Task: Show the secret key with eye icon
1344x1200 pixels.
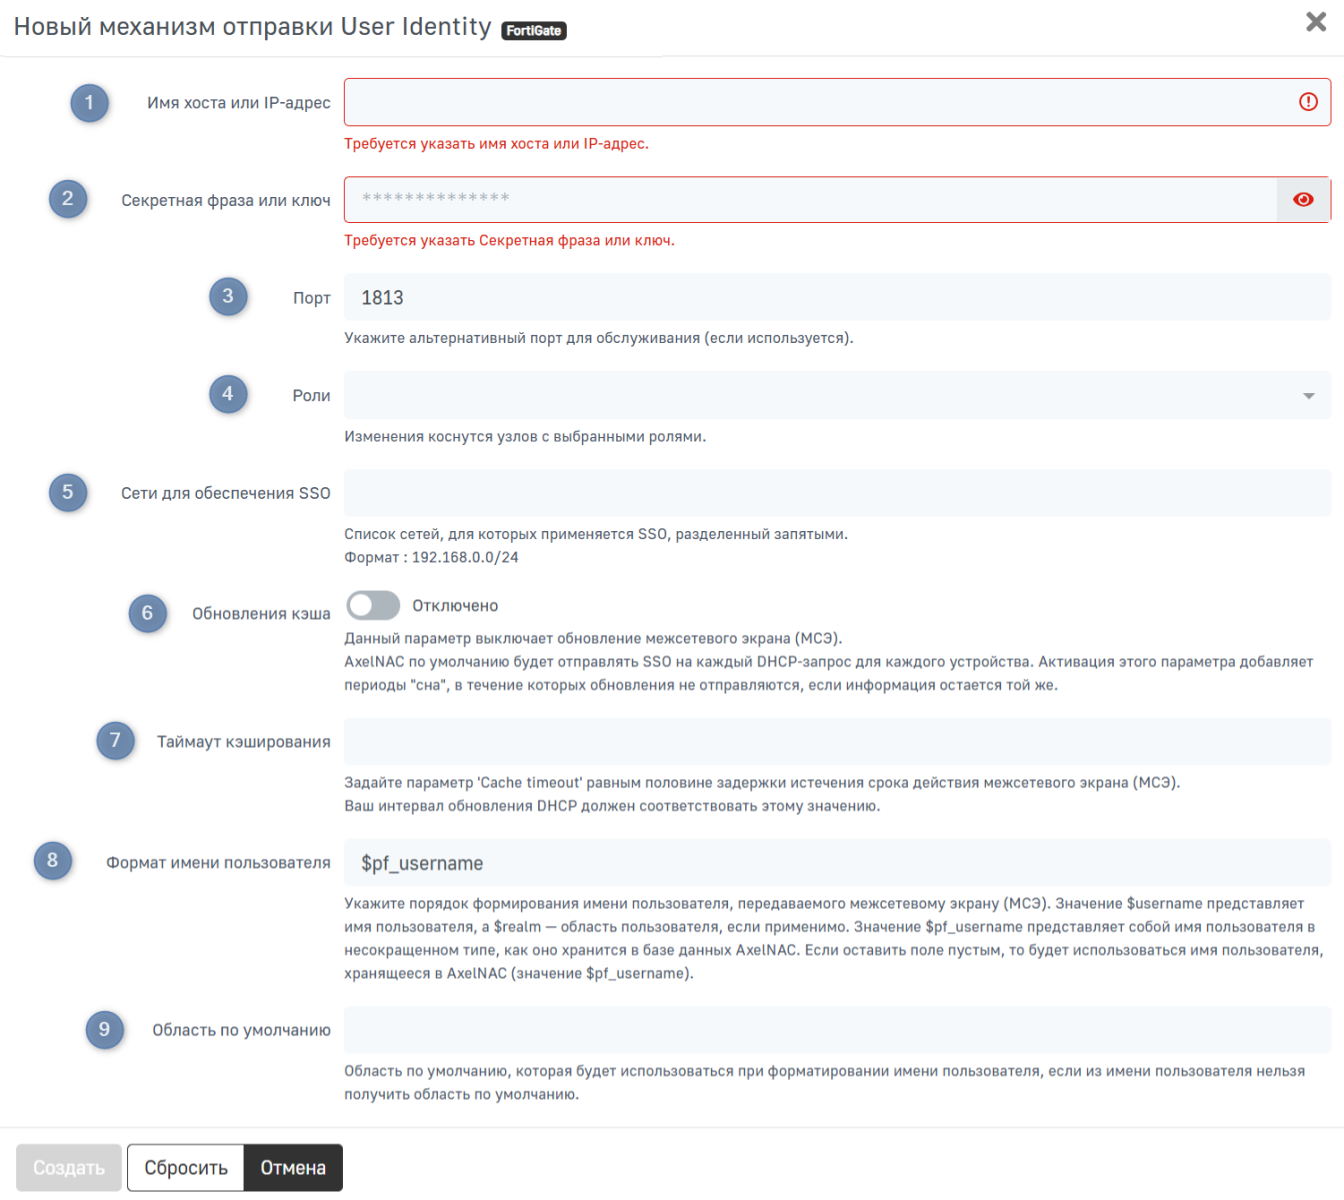Action: (x=1303, y=199)
